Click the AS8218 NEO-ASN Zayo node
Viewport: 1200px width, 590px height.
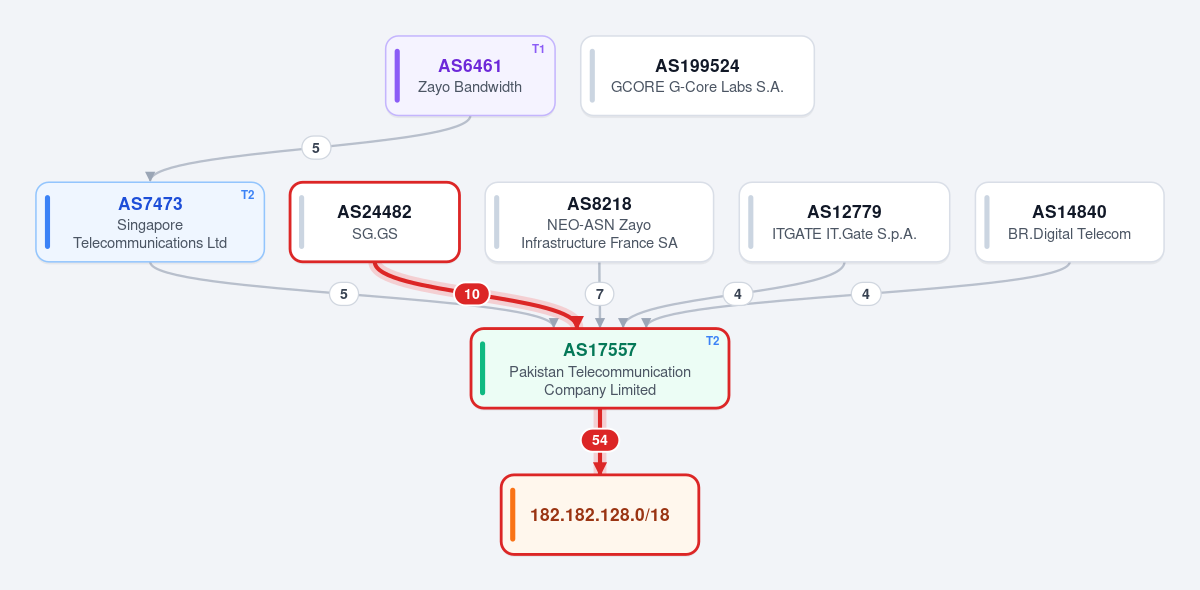tap(599, 222)
